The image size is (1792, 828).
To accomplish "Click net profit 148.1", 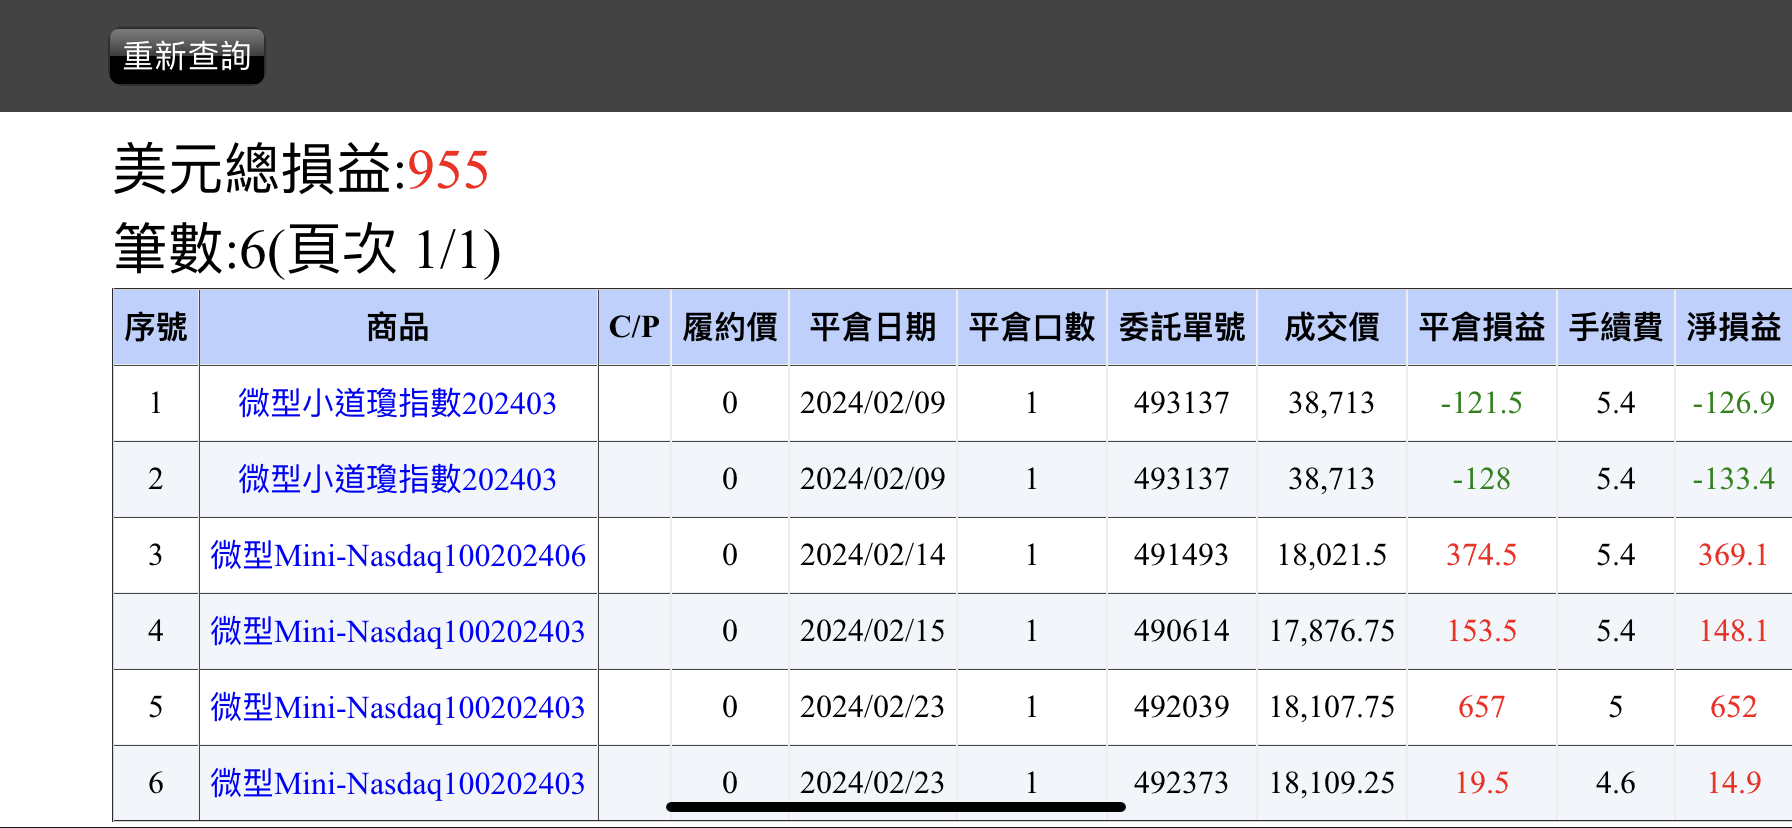I will tap(1733, 631).
